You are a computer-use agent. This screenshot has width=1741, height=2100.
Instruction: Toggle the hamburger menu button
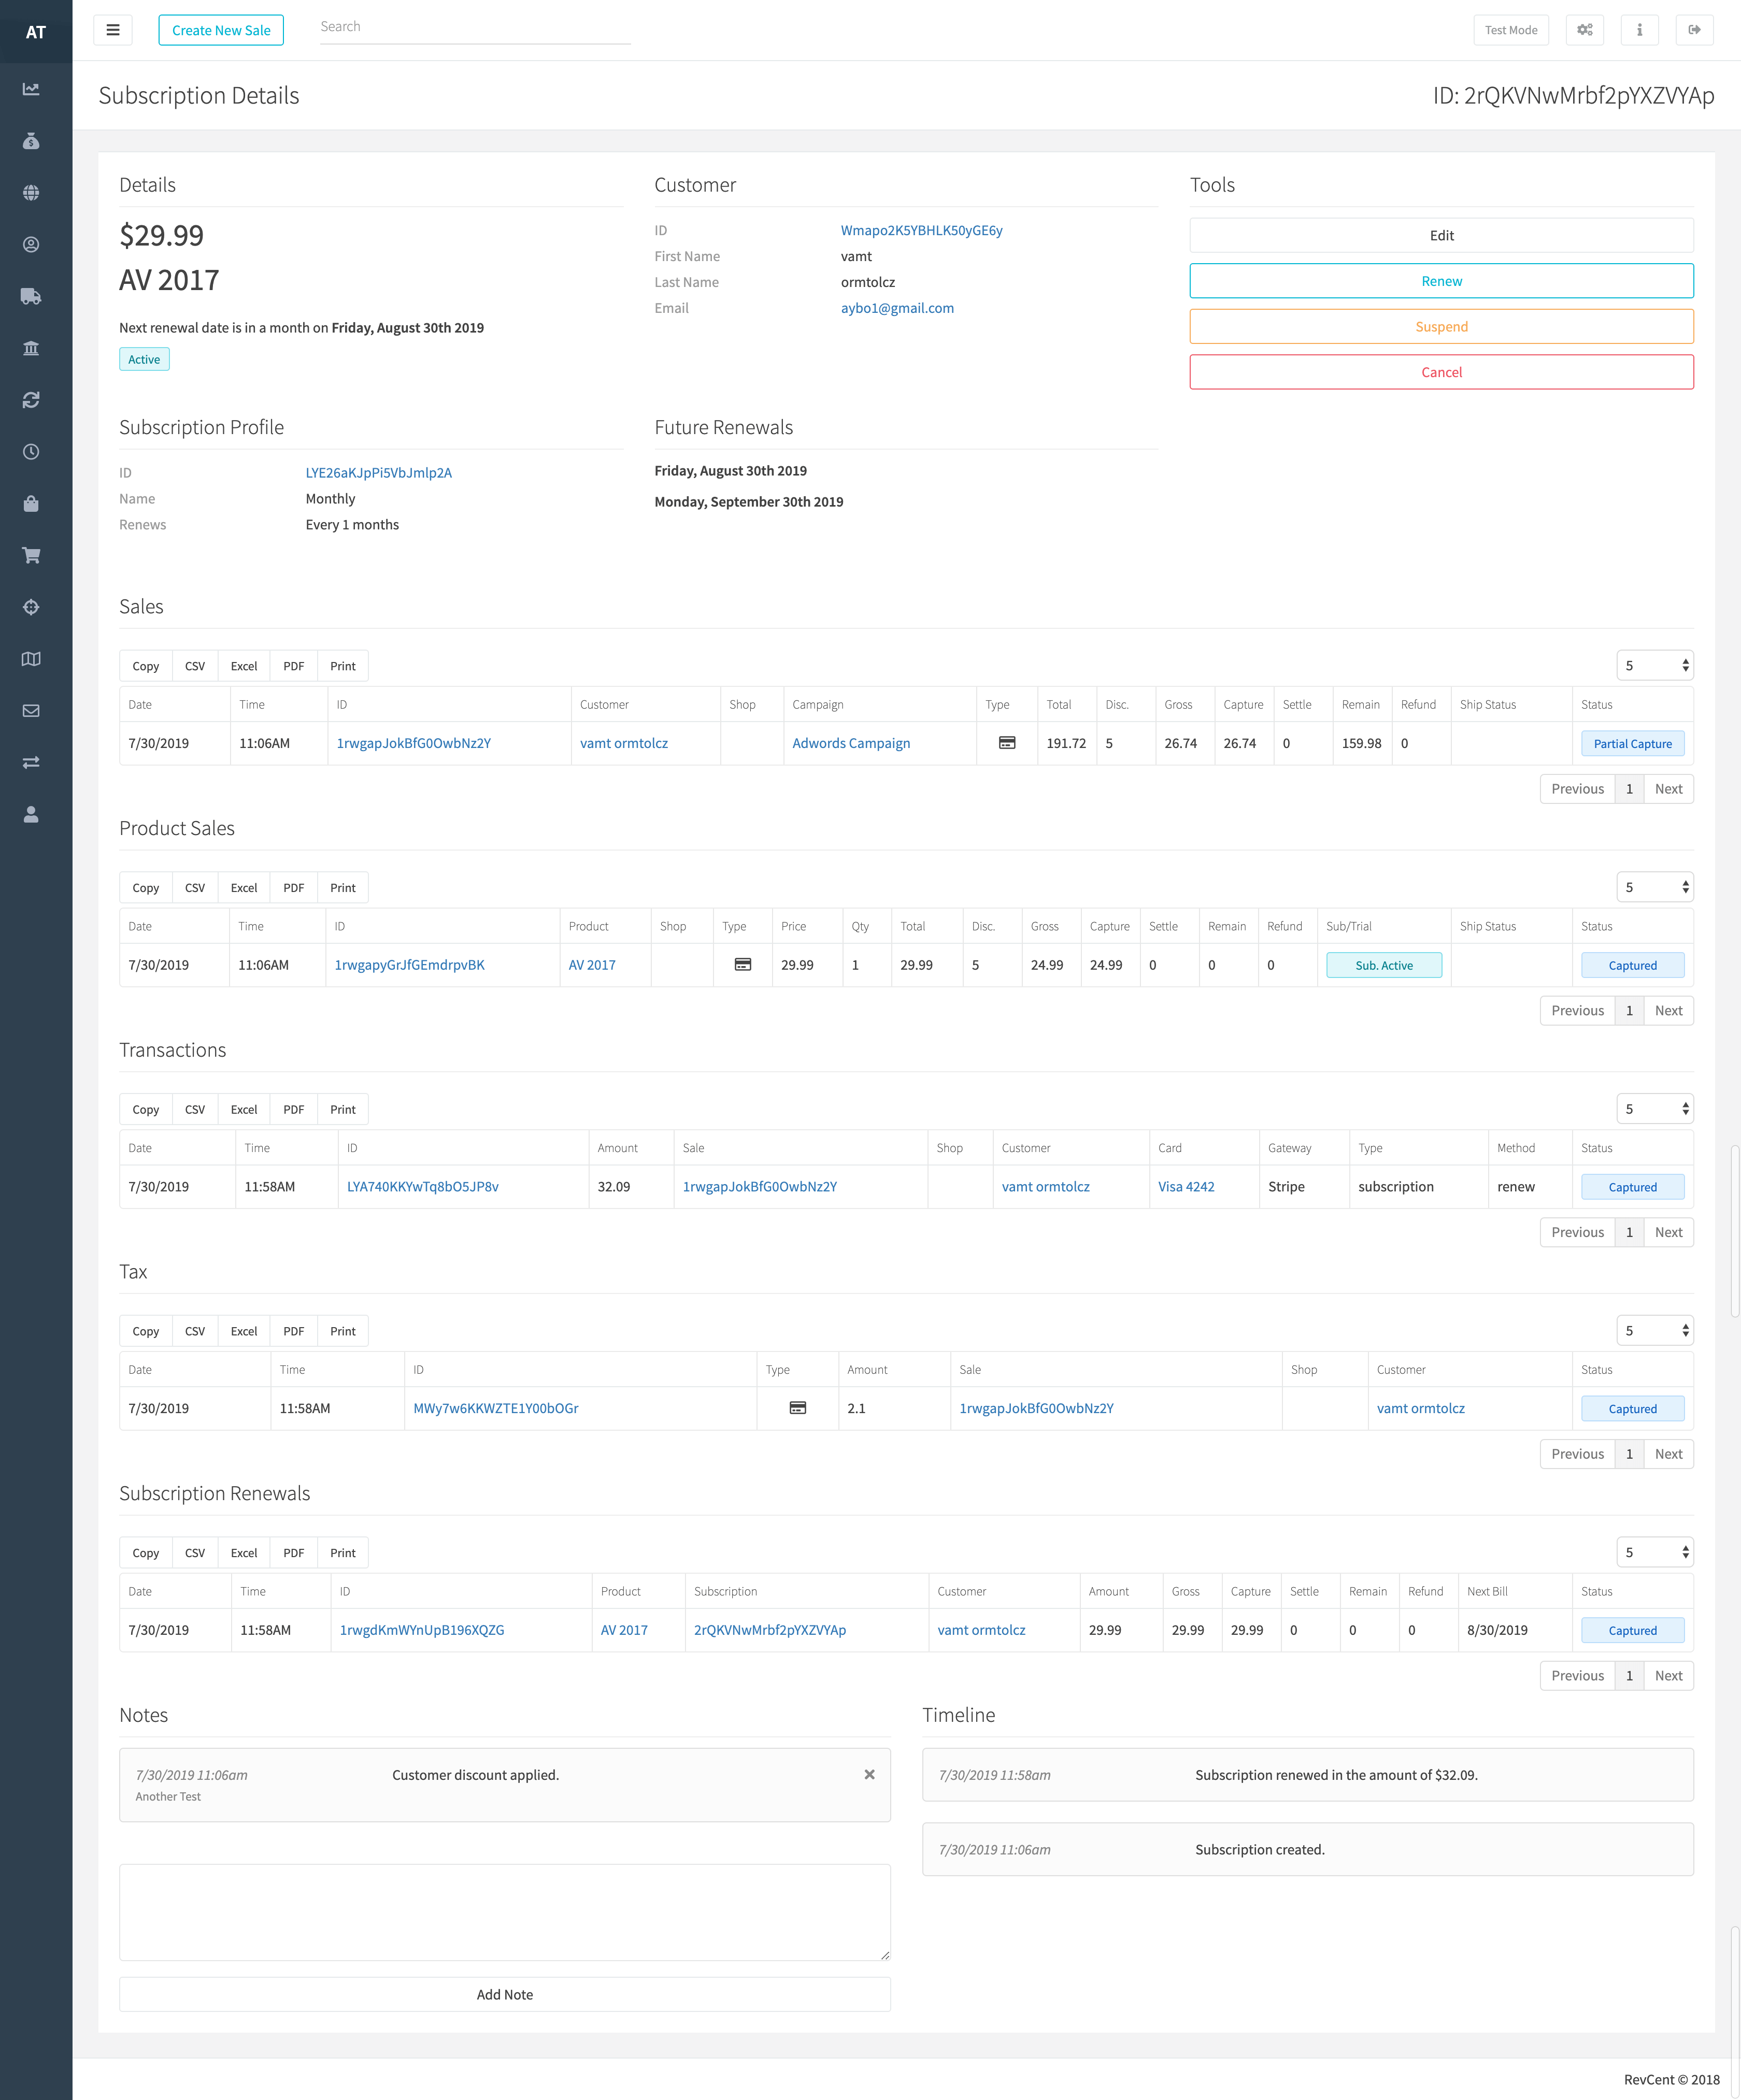(113, 30)
